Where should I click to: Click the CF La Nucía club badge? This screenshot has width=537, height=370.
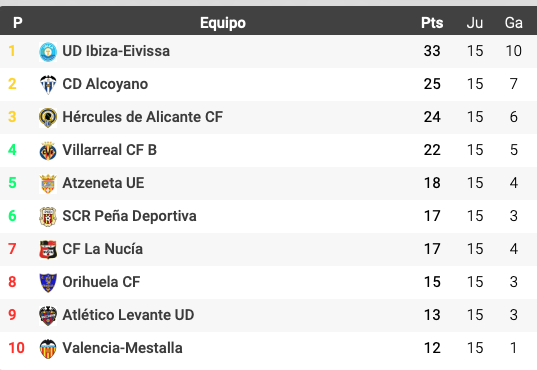tap(48, 249)
